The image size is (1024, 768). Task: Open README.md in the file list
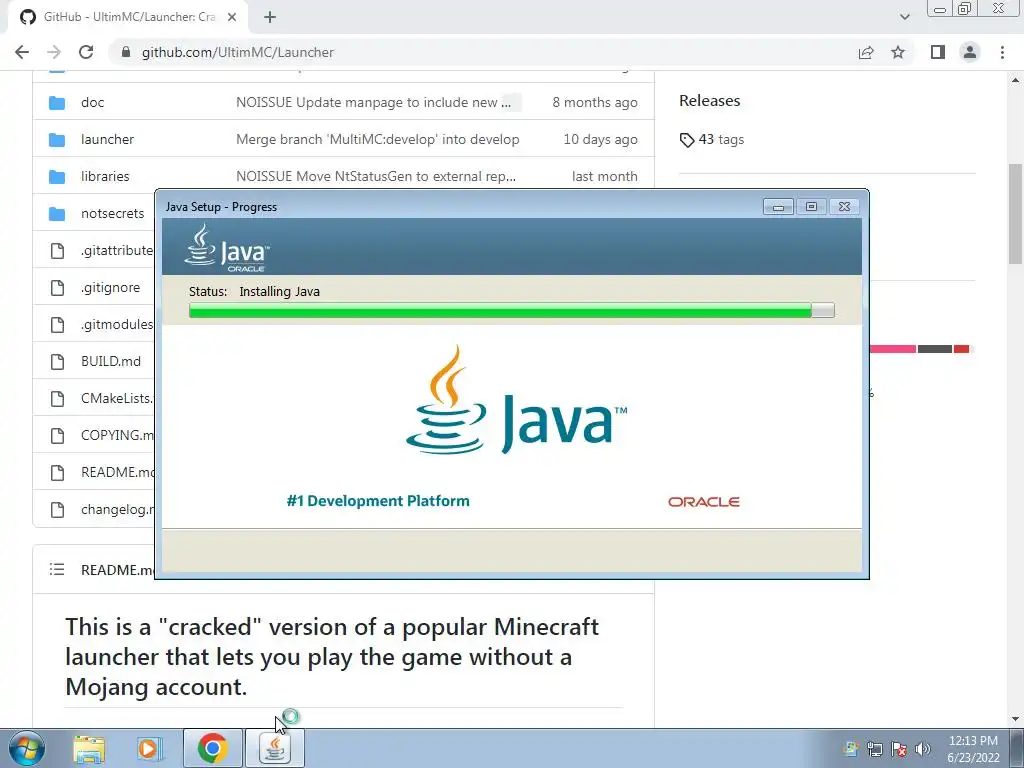(118, 472)
